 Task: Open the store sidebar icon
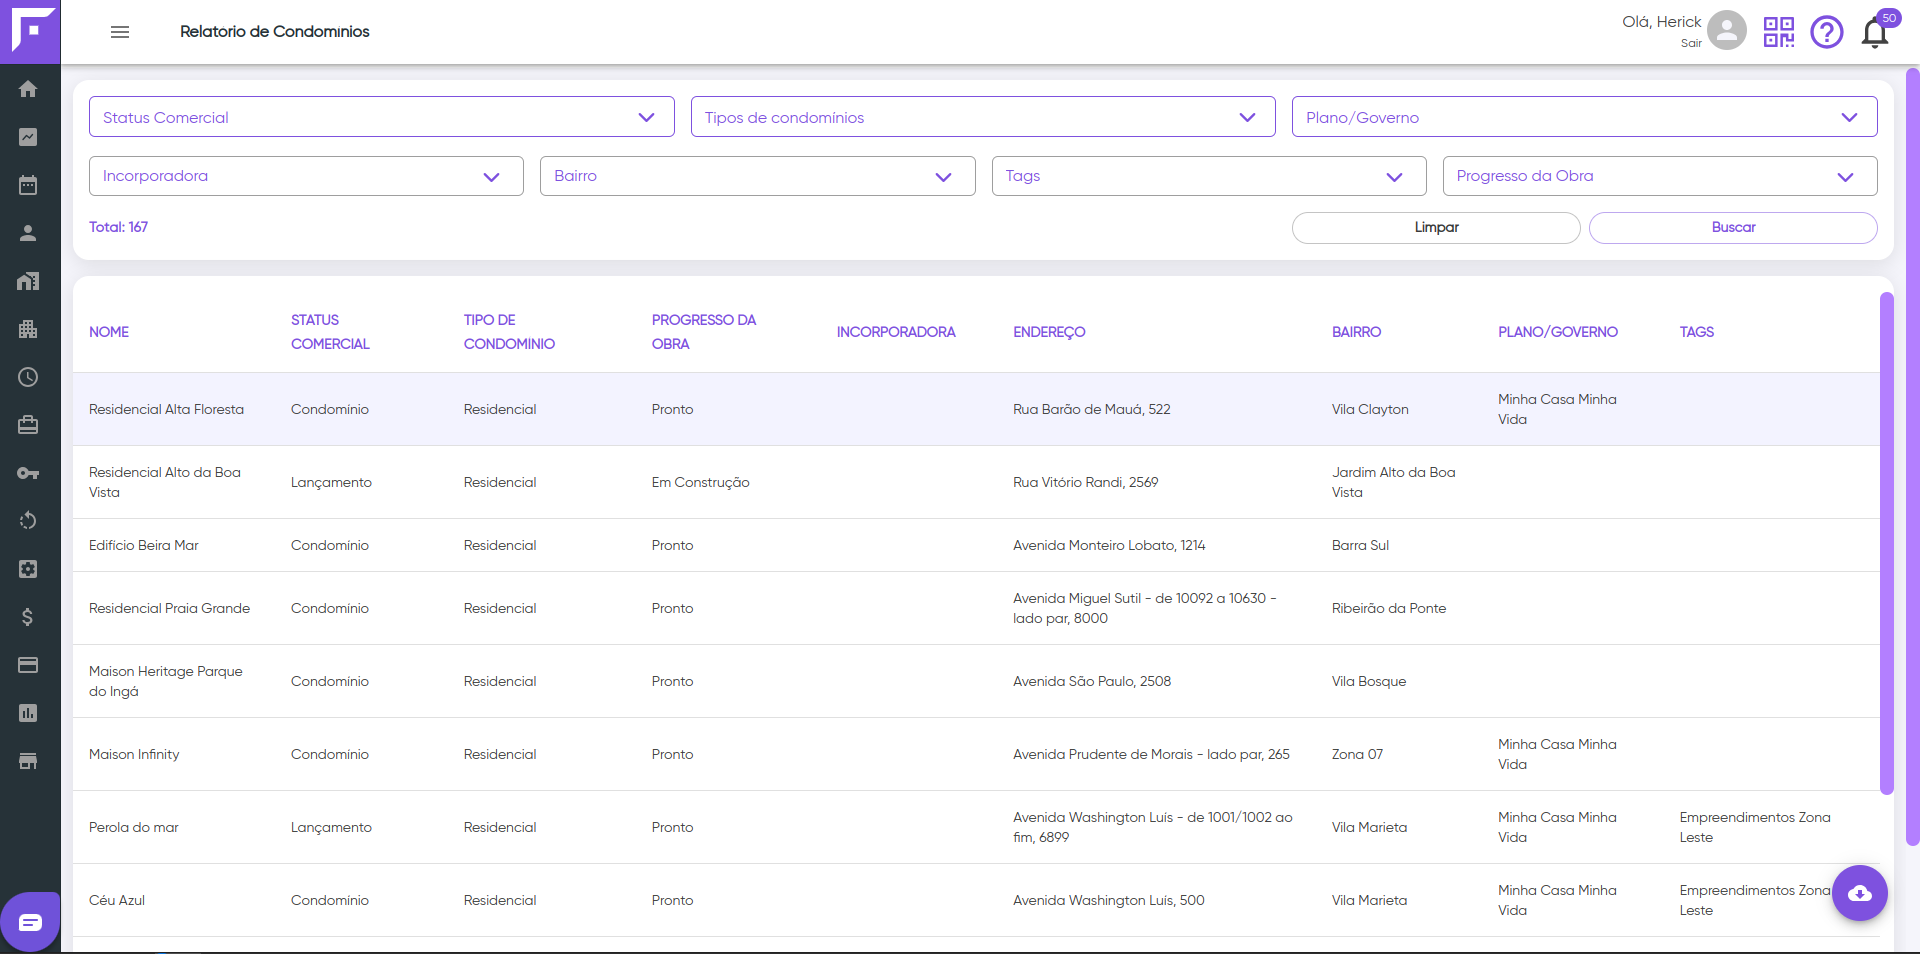coord(28,761)
